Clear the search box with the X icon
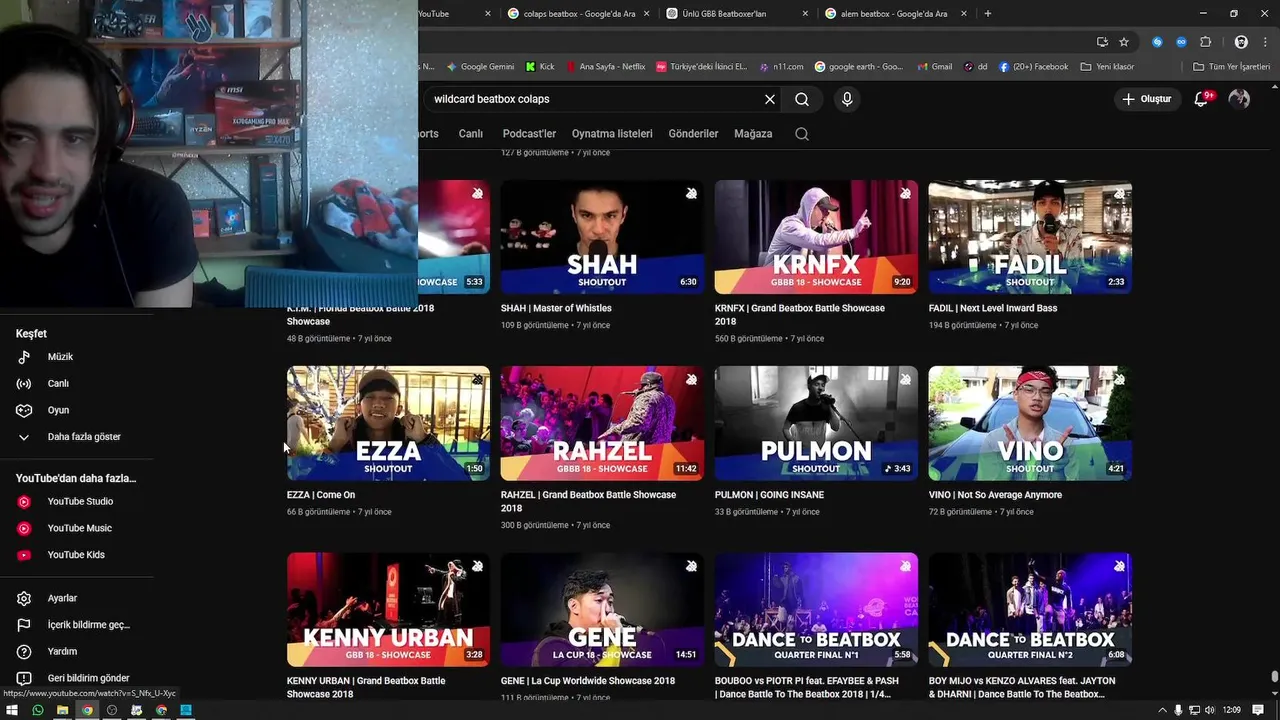The height and width of the screenshot is (720, 1280). point(770,99)
